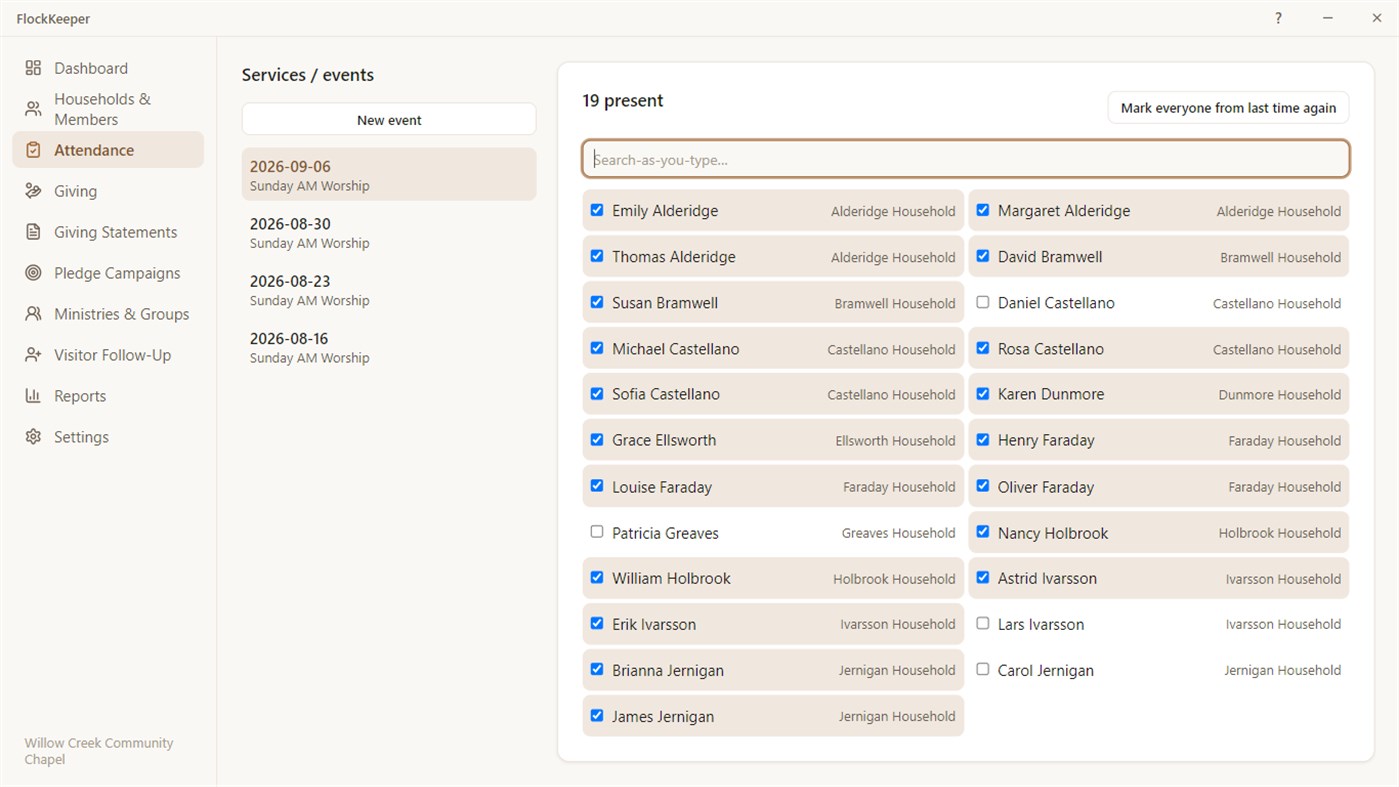Check Patricia Greaves attendance box
This screenshot has height=787, width=1399.
pyautogui.click(x=597, y=532)
